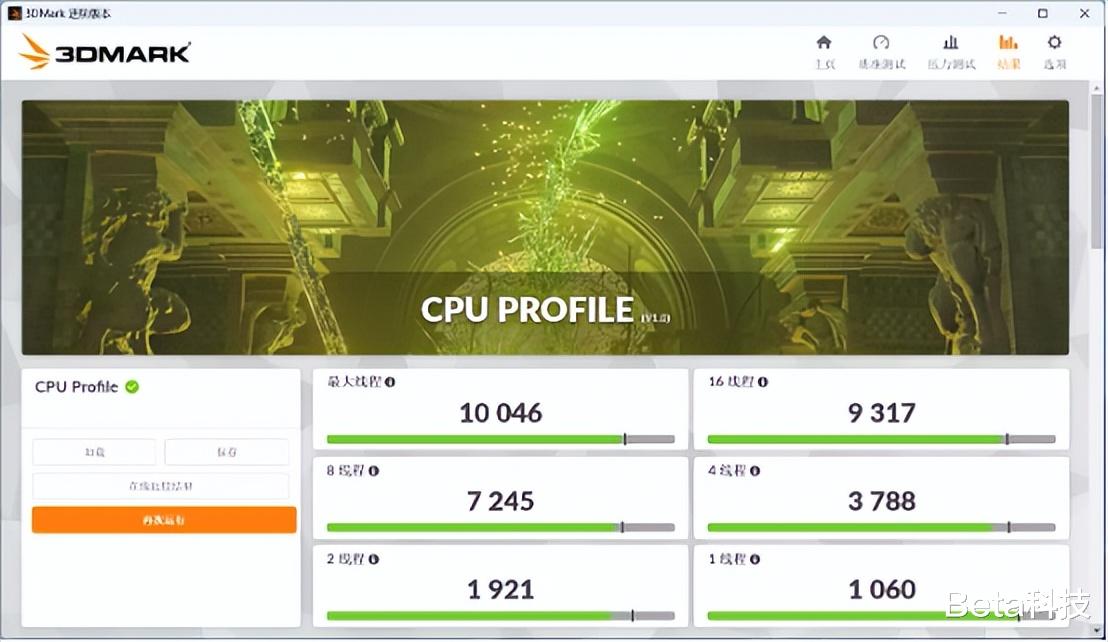Close the 3DMark window
Image resolution: width=1108 pixels, height=642 pixels.
click(x=1085, y=13)
